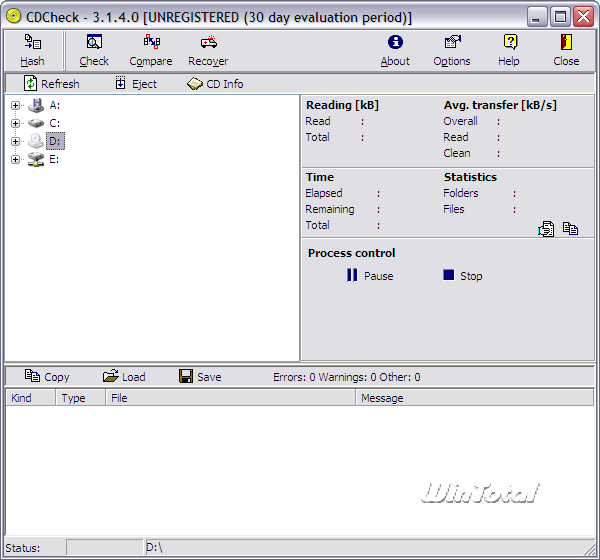This screenshot has height=560, width=600.
Task: Expand the A: drive node
Action: (x=15, y=105)
